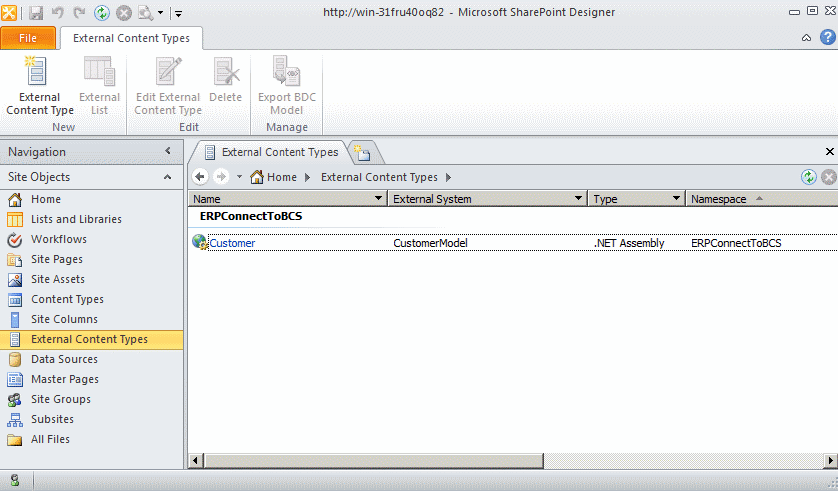This screenshot has width=838, height=491.
Task: Click the Refresh icon in breadcrumb bar
Action: 809,177
